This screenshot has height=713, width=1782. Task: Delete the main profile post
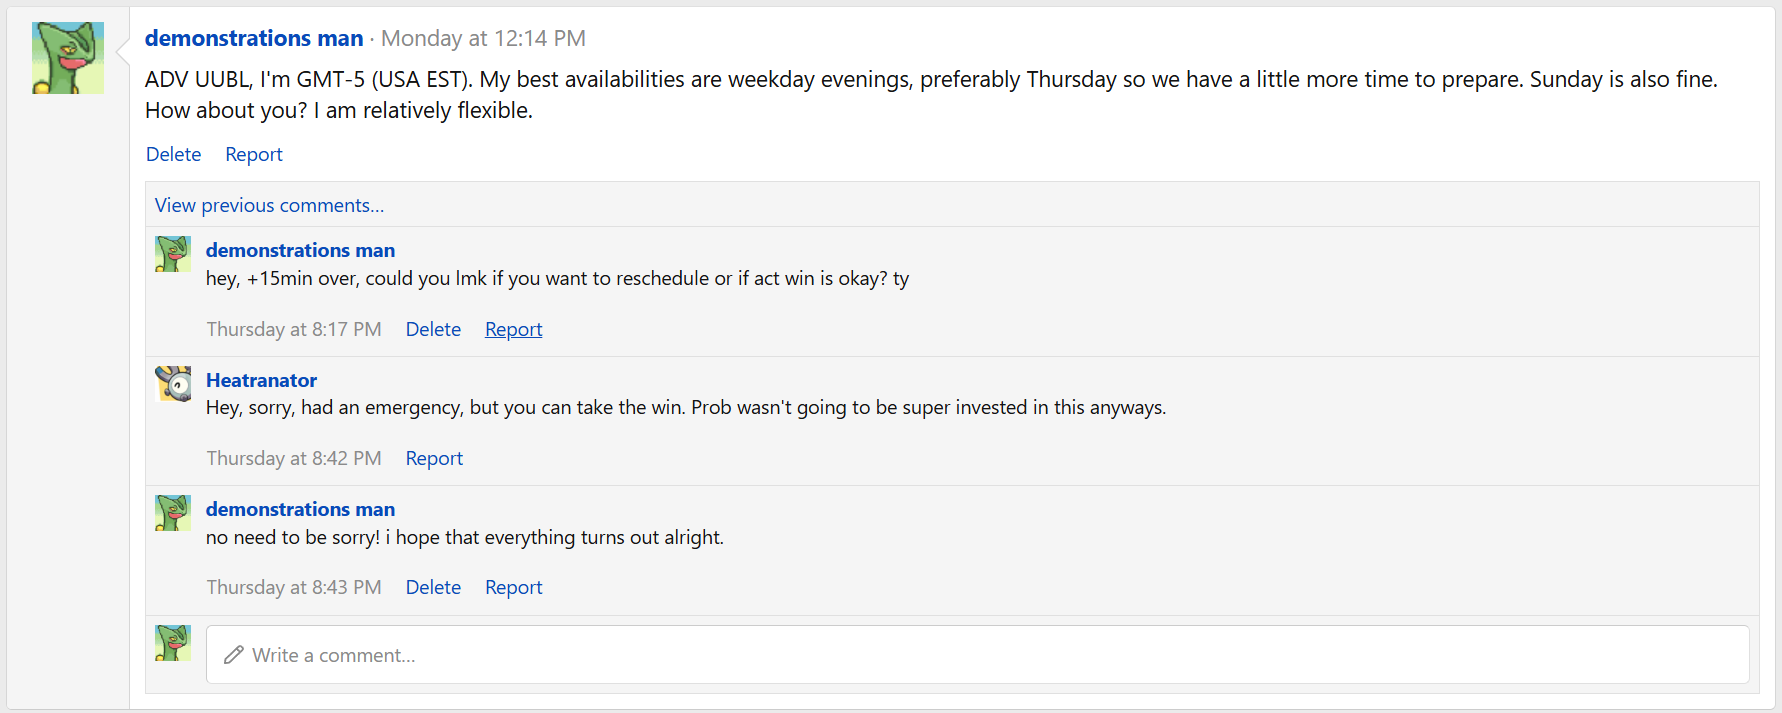click(x=173, y=154)
